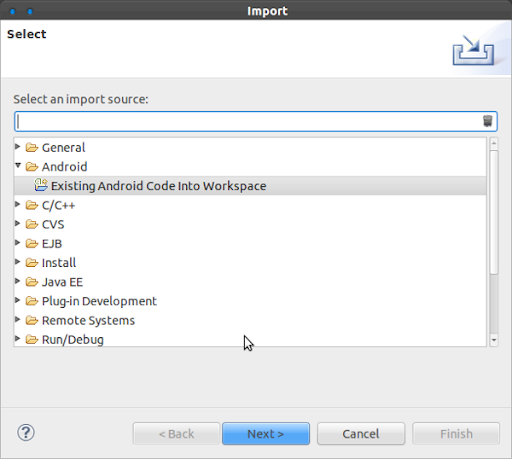Image resolution: width=512 pixels, height=459 pixels.
Task: Click the scrollbar up arrow
Action: [494, 144]
